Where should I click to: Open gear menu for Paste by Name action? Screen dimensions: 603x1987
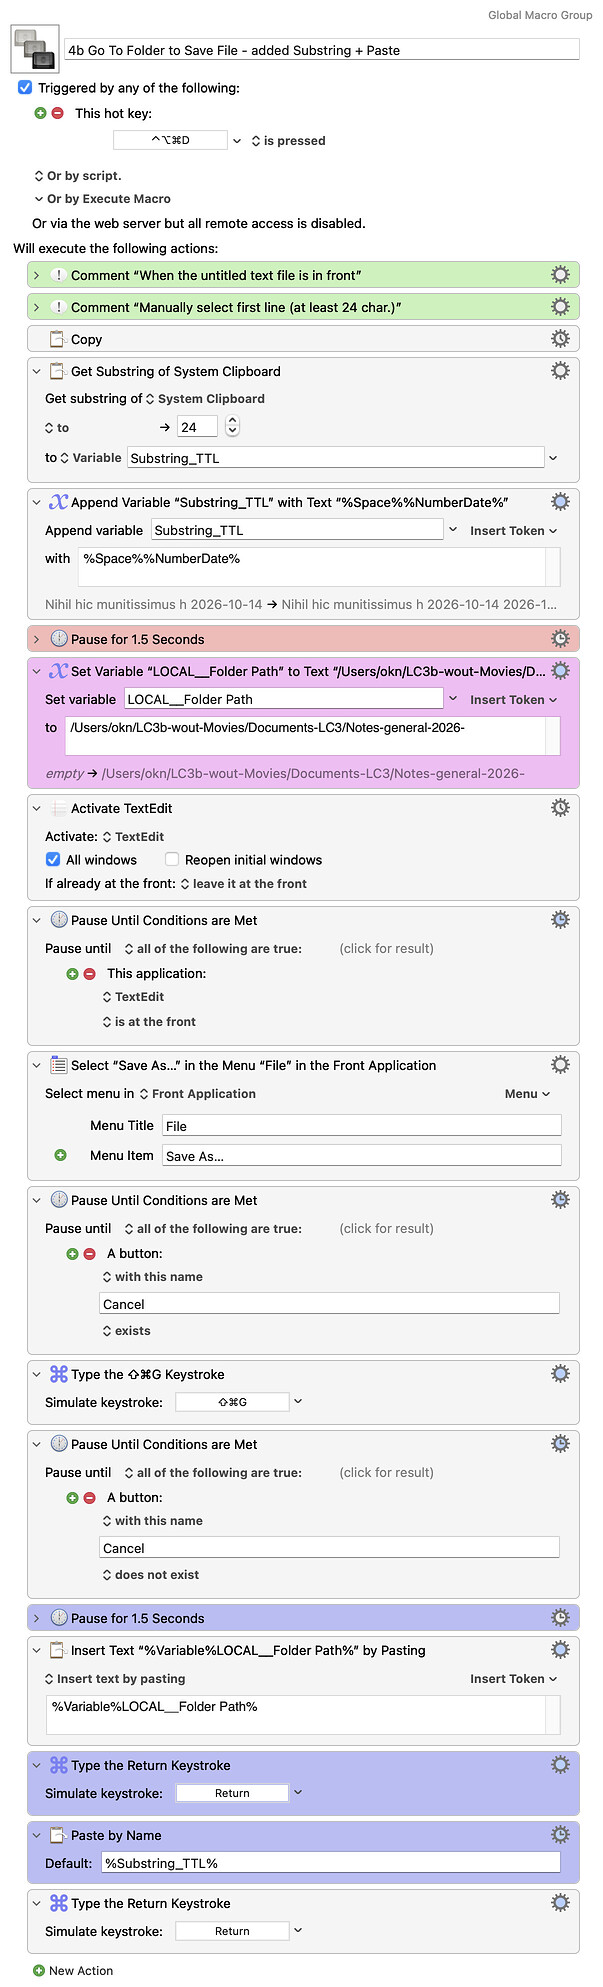tap(561, 1835)
